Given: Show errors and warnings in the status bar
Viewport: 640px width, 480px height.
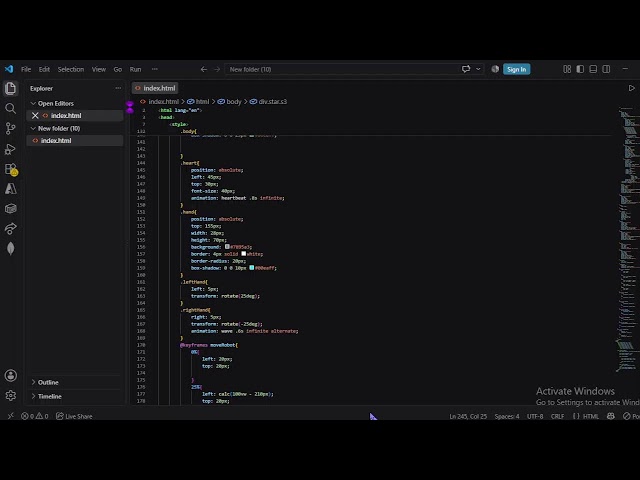Looking at the screenshot, I should 35,416.
